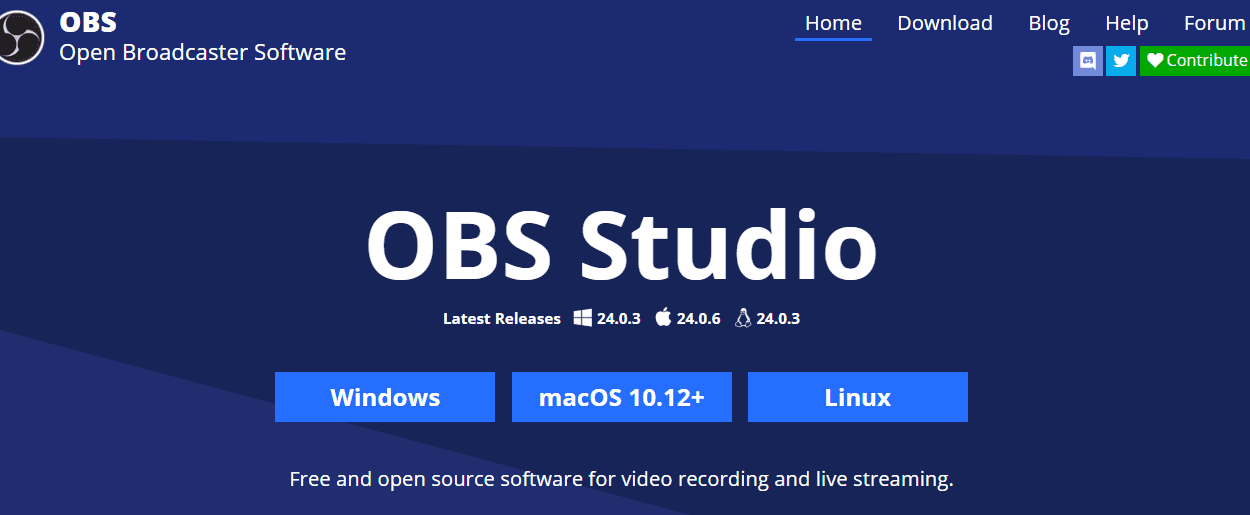Click the Latest Releases label

[x=502, y=319]
